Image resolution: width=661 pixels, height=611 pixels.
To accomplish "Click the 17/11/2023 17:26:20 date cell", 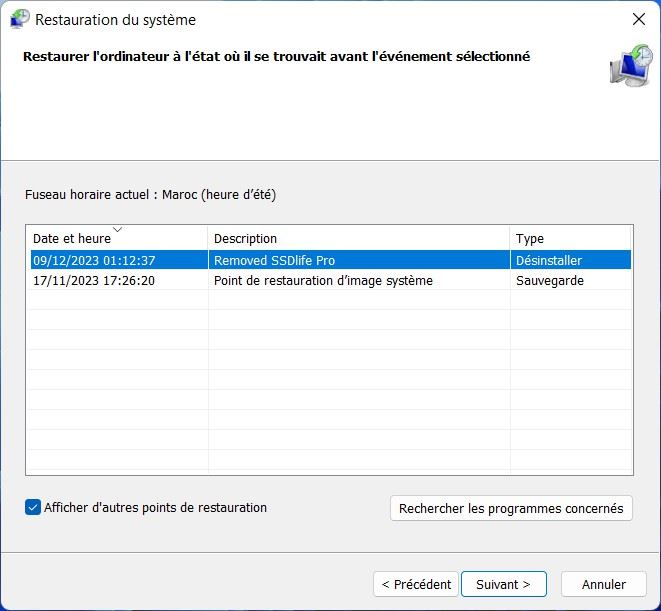I will (94, 281).
